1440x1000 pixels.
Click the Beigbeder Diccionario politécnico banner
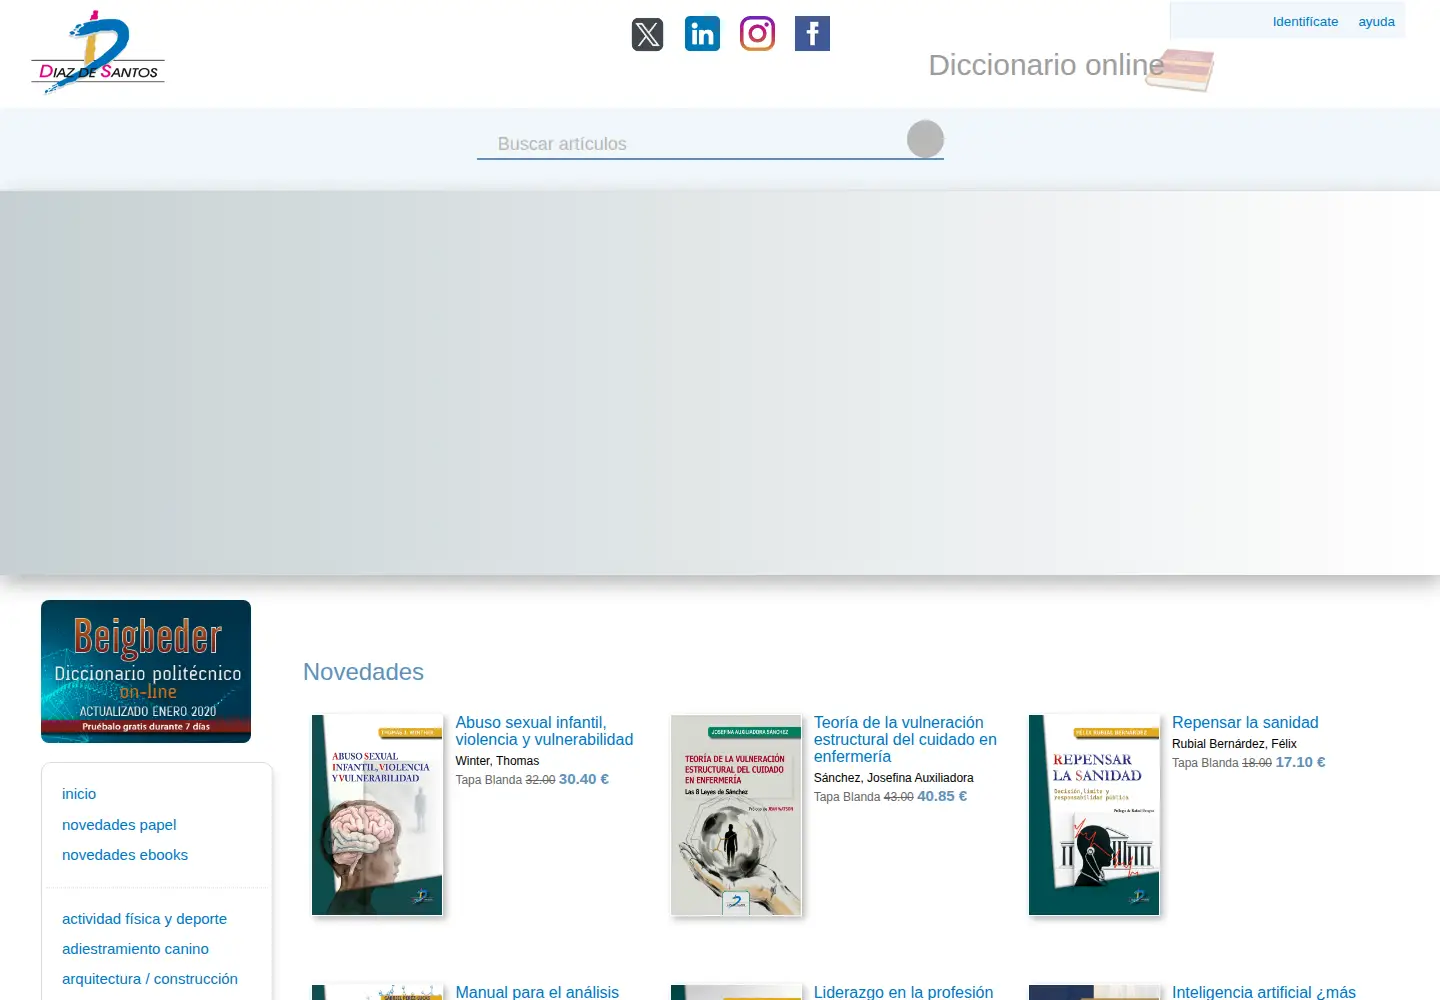[146, 671]
